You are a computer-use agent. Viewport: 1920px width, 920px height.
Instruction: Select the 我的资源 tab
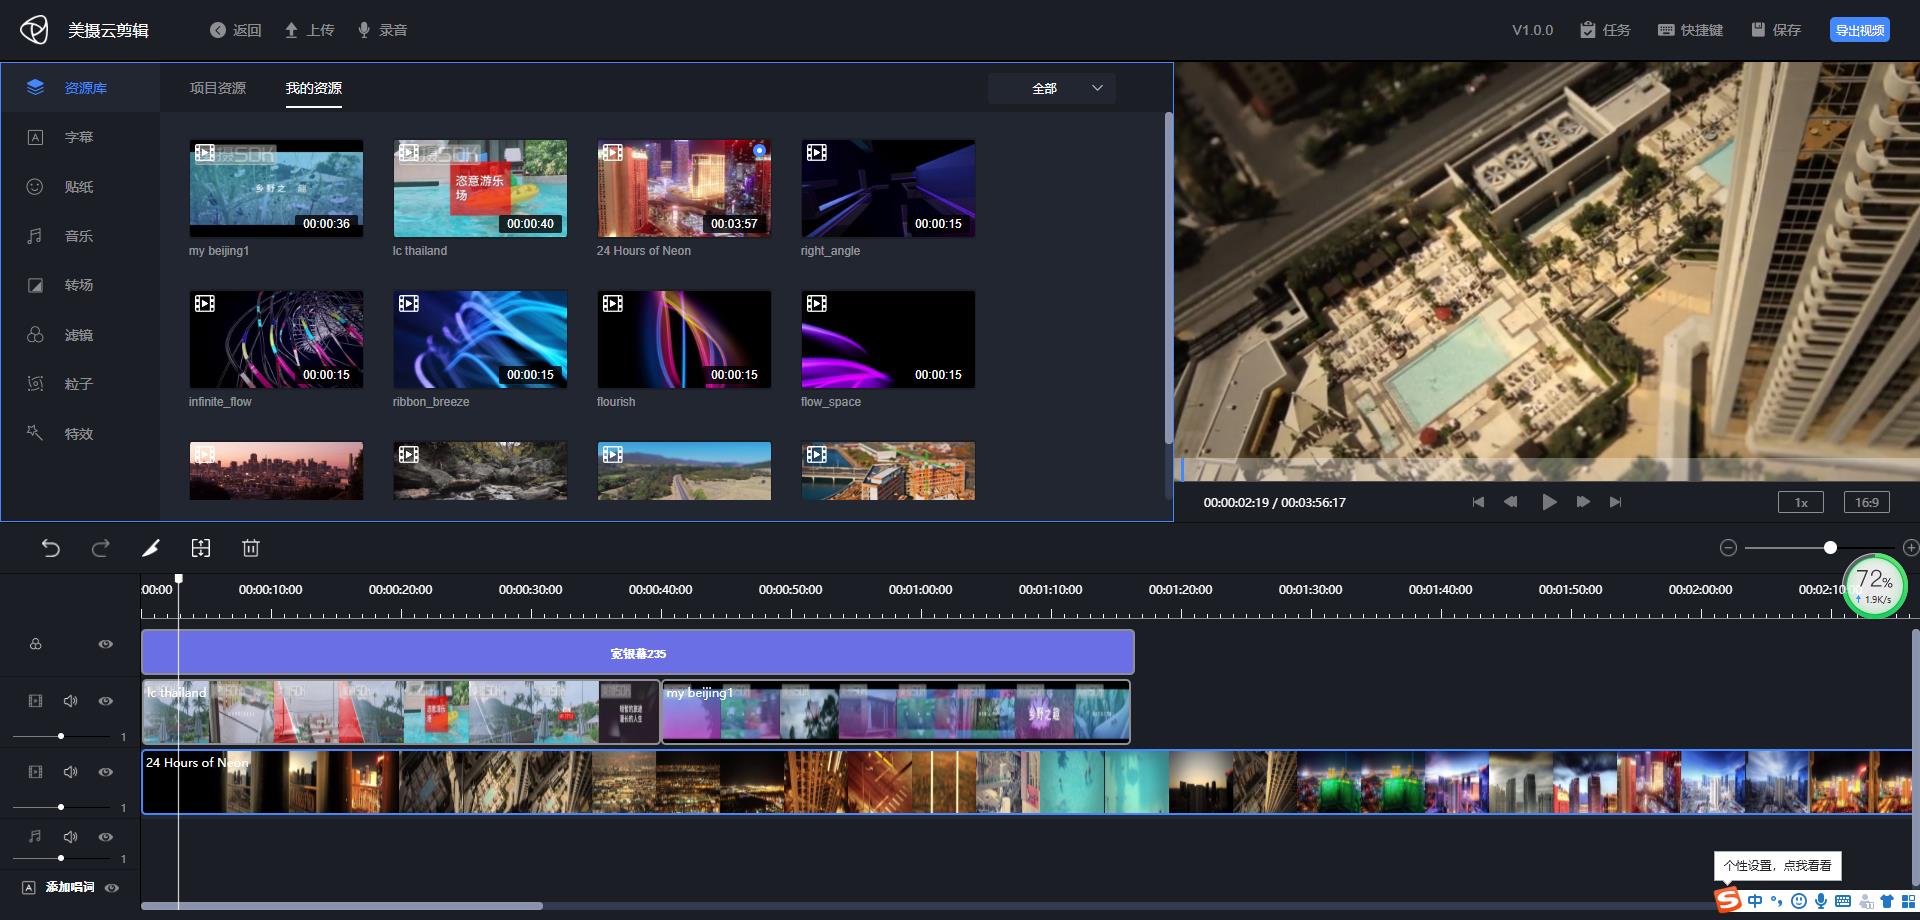coord(314,89)
